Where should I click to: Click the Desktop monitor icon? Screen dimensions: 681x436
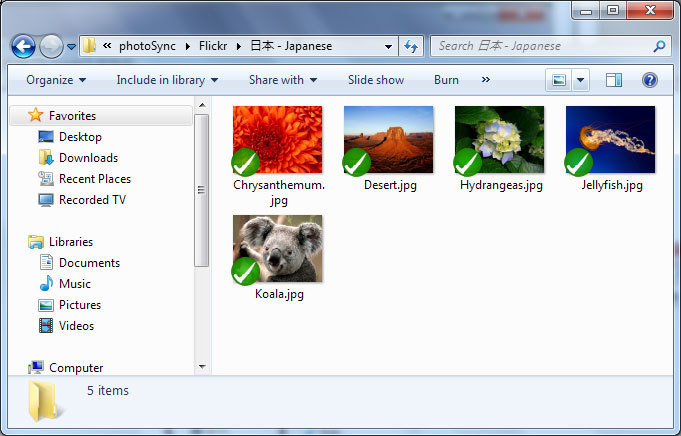[x=46, y=137]
